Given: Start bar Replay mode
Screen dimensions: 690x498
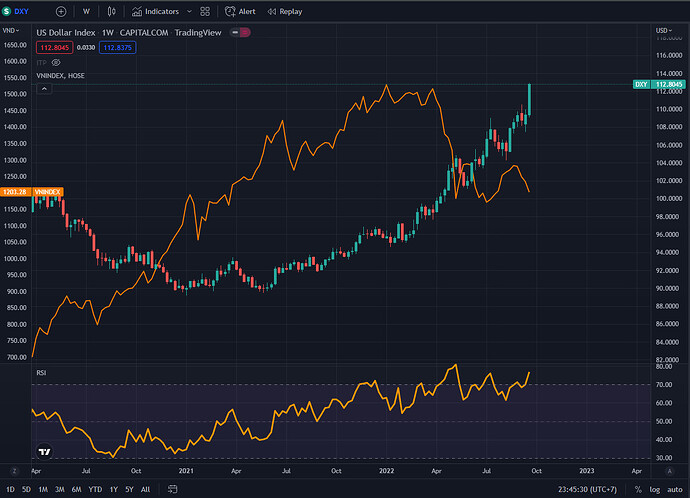Looking at the screenshot, I should [x=284, y=11].
